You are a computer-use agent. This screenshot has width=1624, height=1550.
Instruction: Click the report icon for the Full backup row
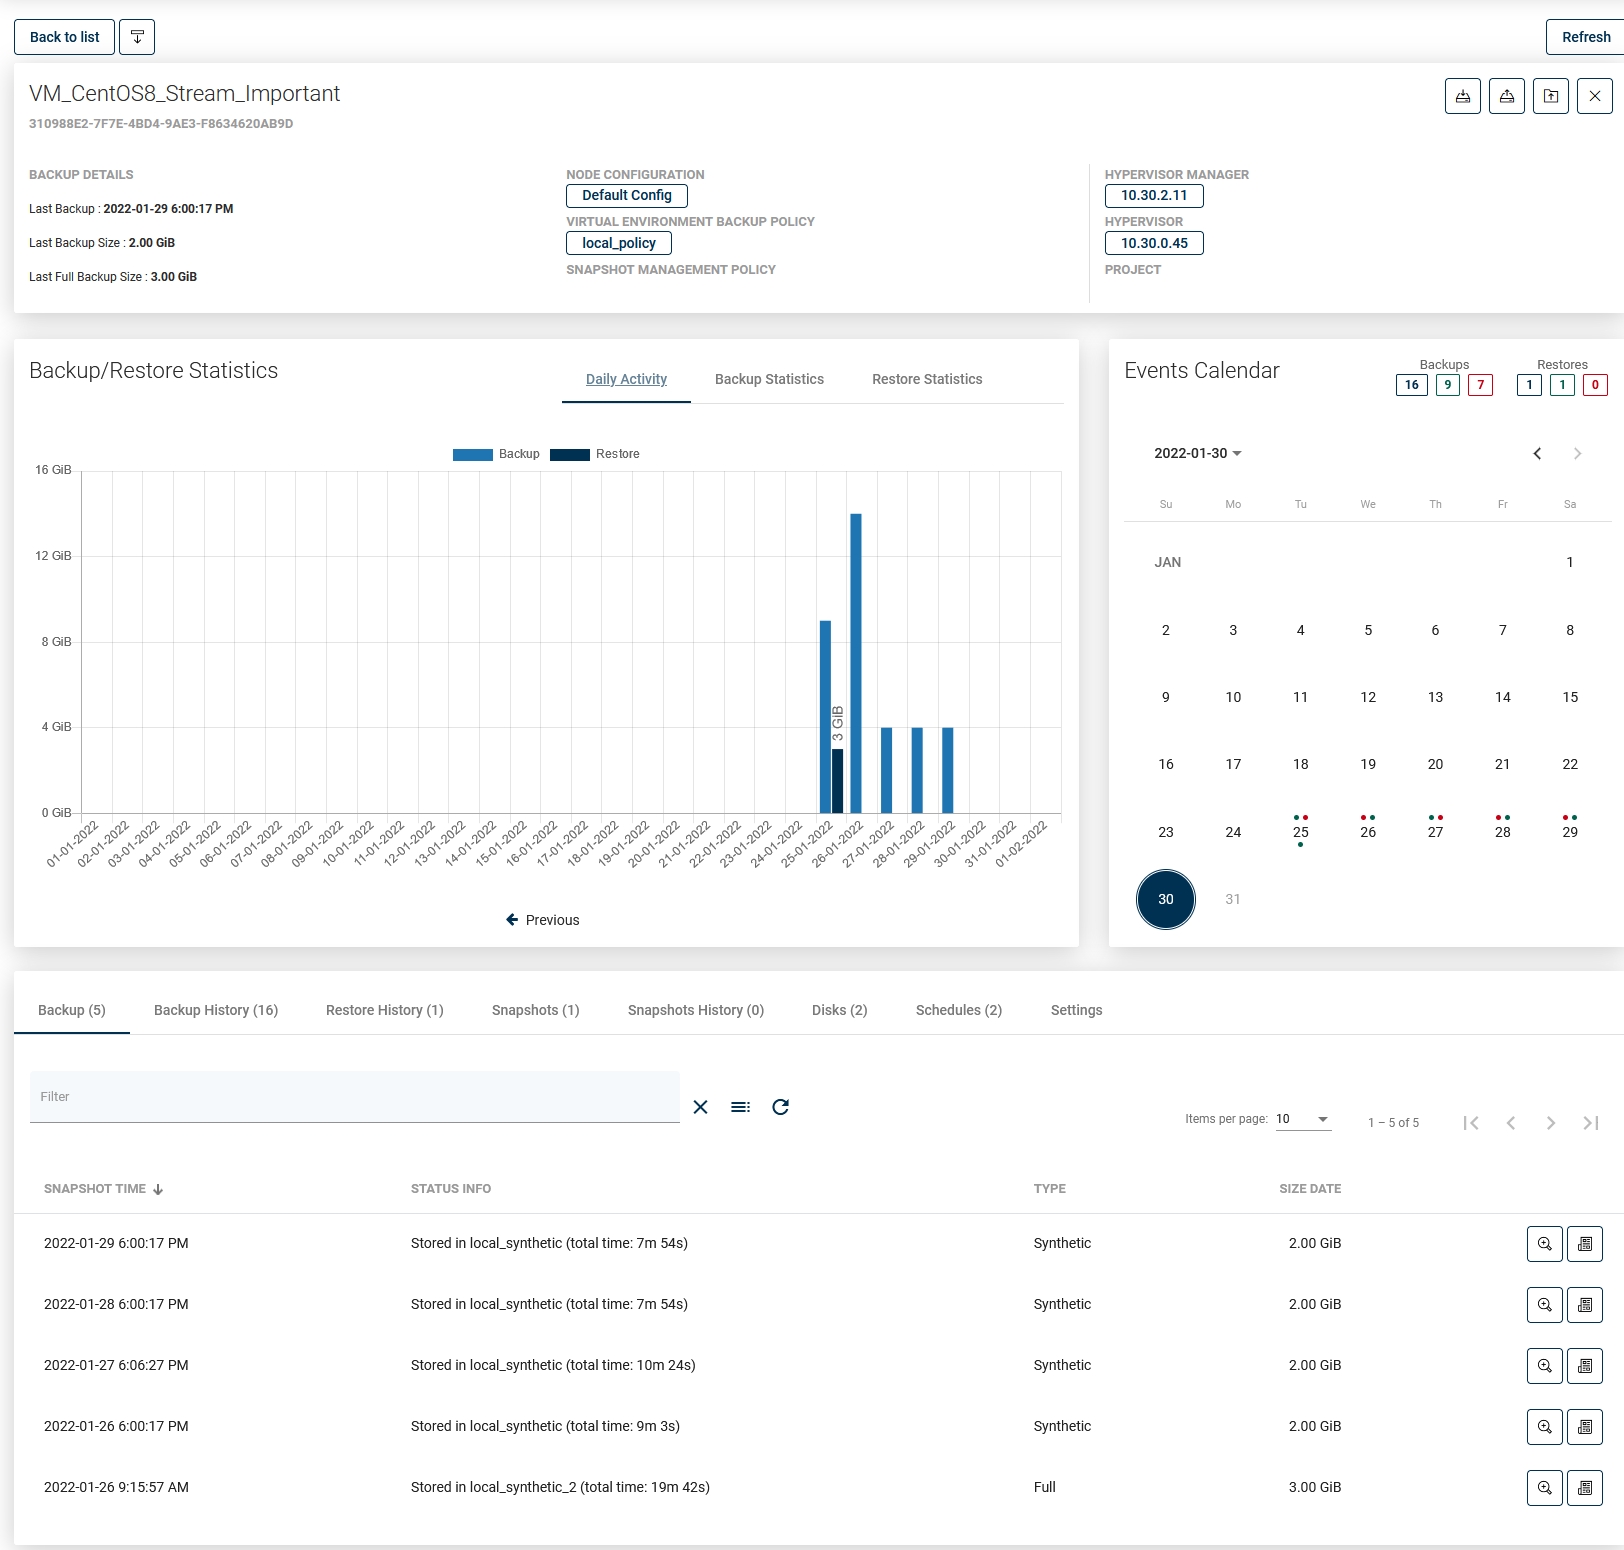pyautogui.click(x=1584, y=1488)
